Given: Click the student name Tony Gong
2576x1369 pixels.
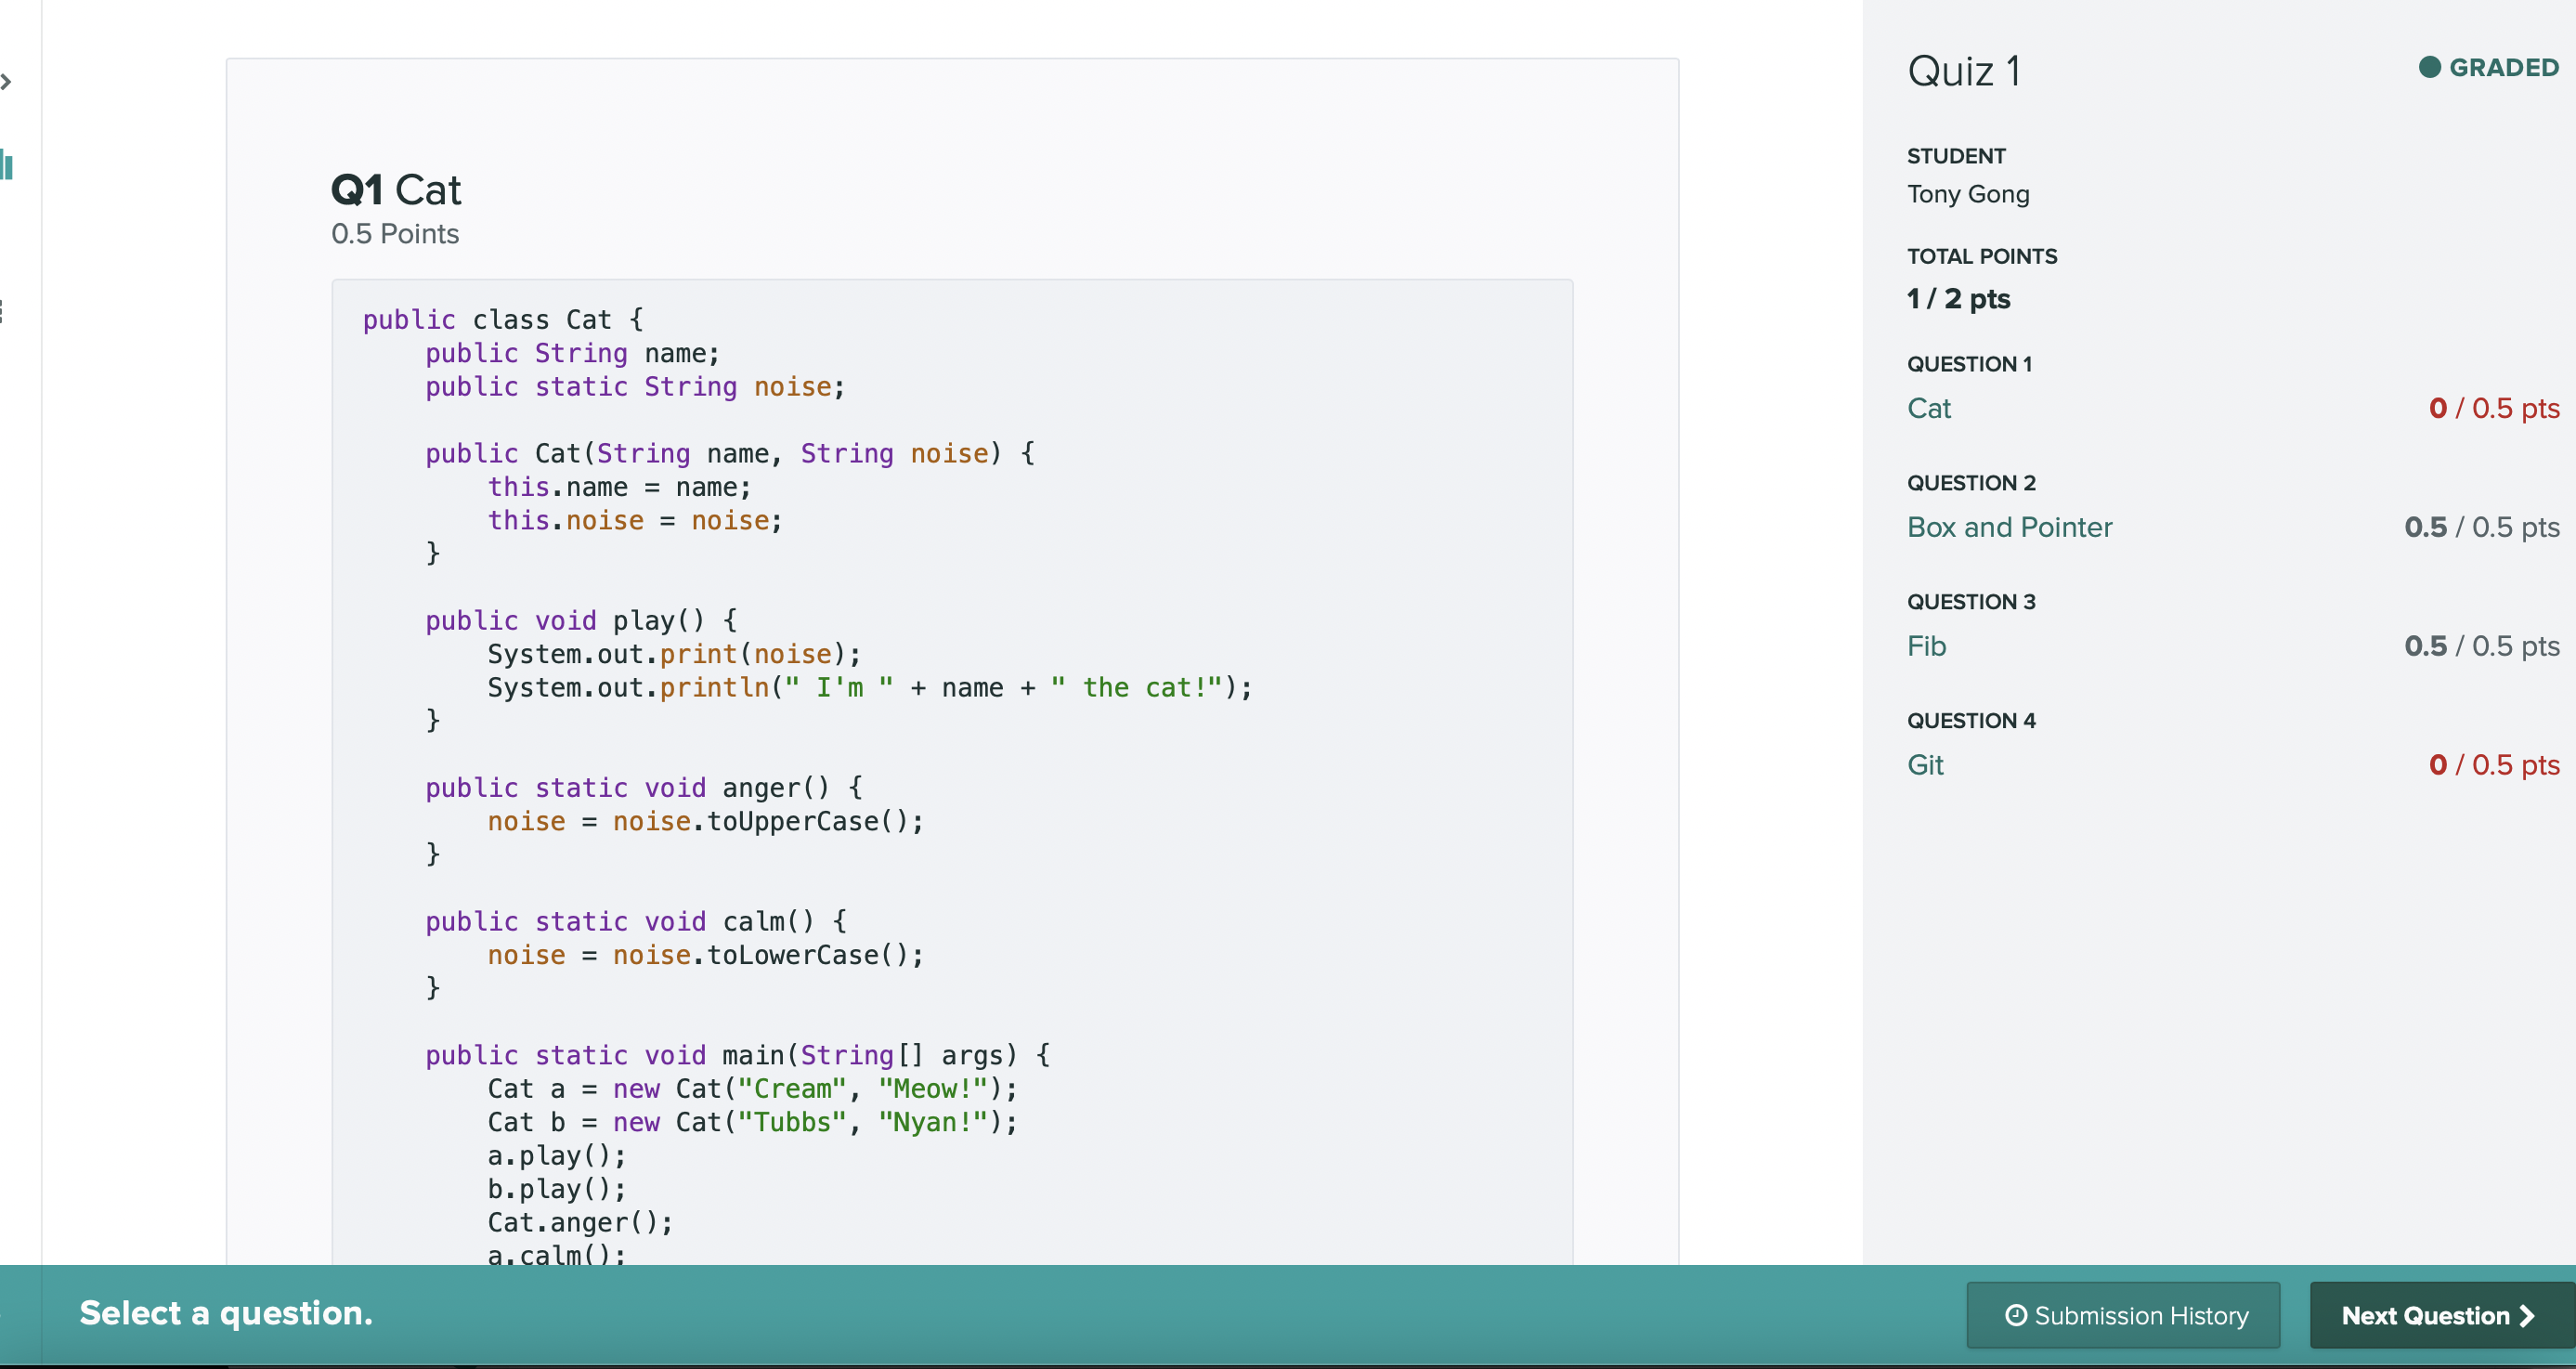Looking at the screenshot, I should pyautogui.click(x=1967, y=194).
